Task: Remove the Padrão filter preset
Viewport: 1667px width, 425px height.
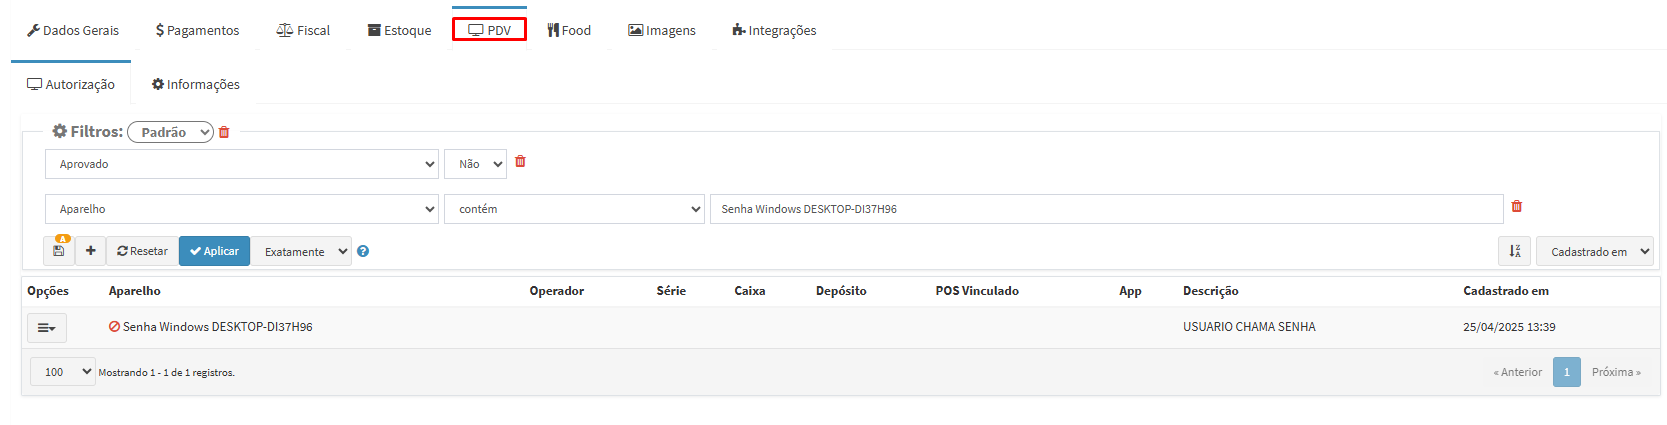Action: (x=224, y=132)
